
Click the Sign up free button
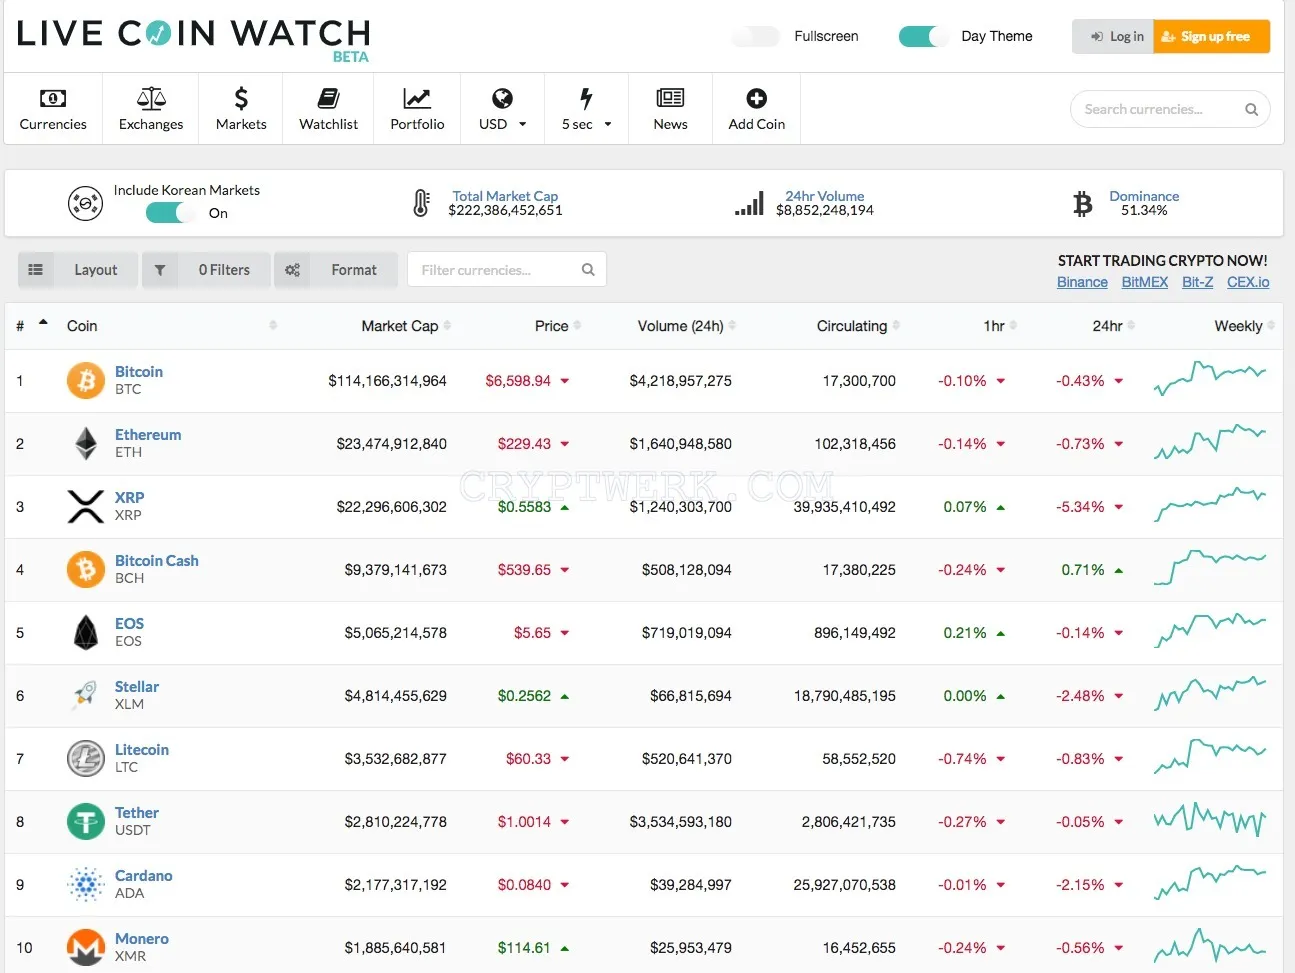1212,37
